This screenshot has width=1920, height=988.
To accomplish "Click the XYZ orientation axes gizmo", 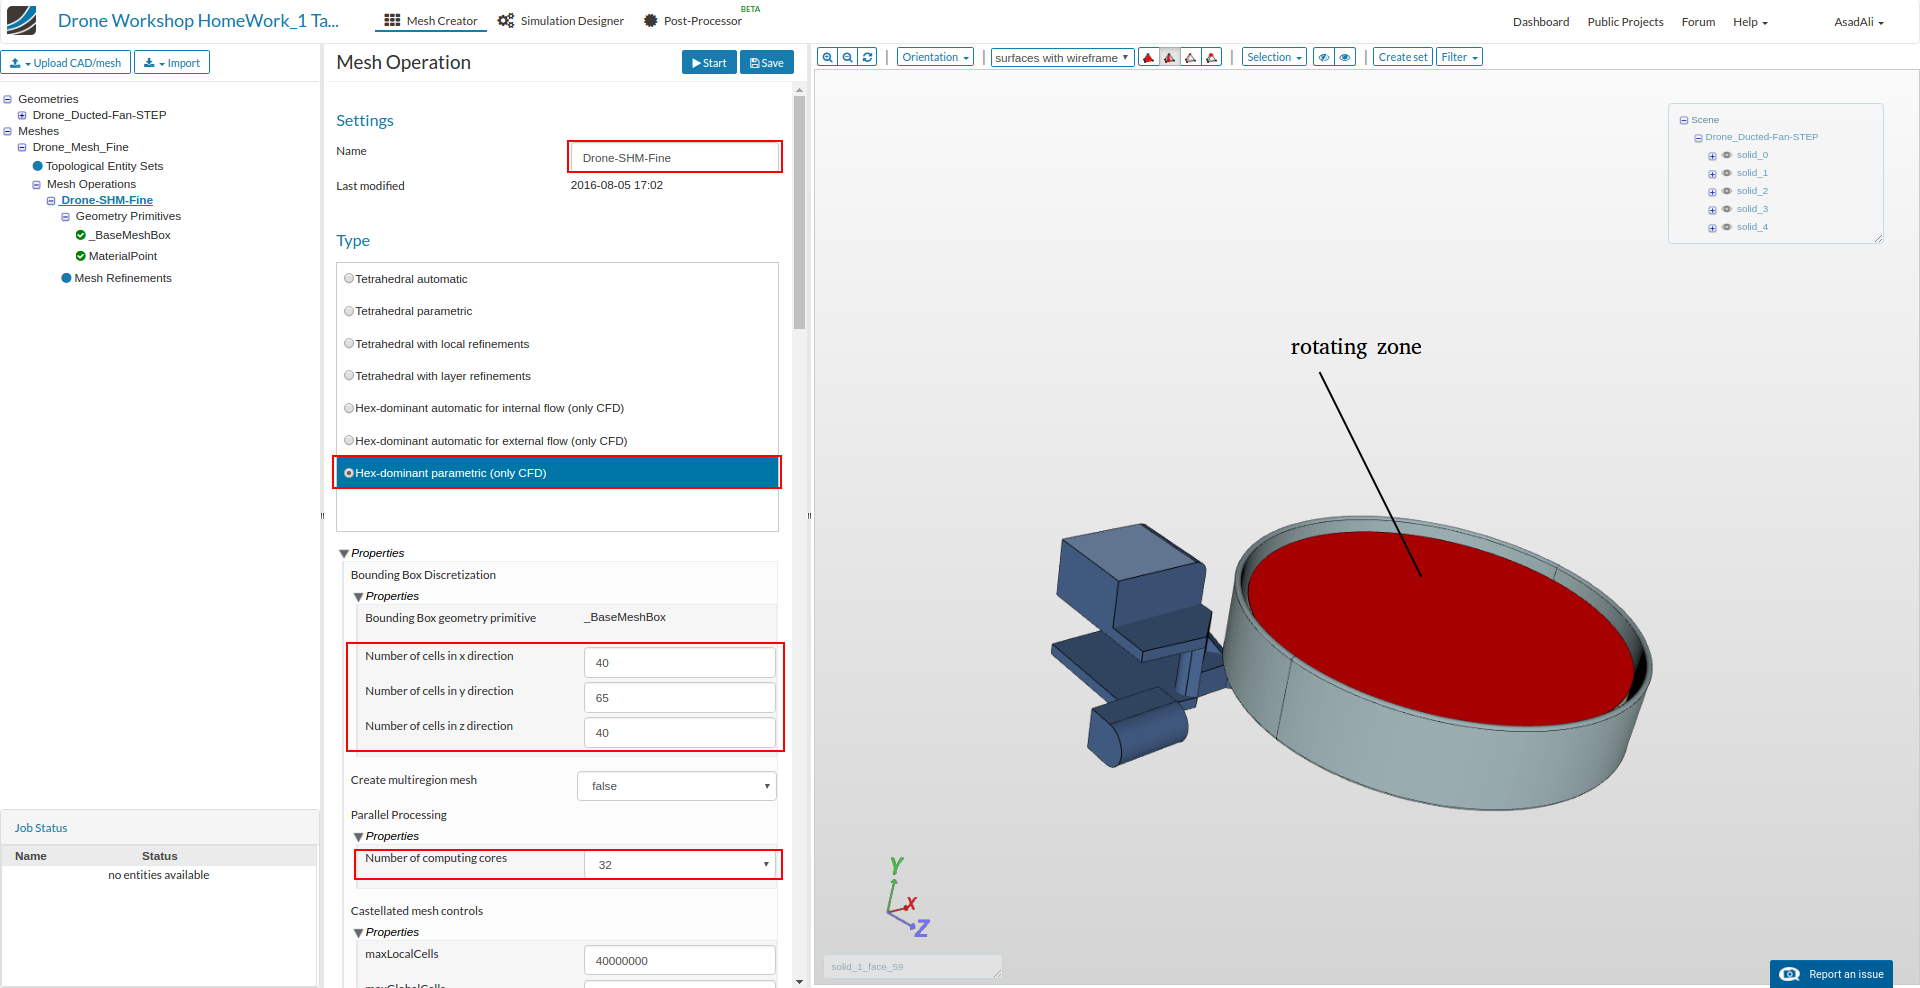I will click(x=907, y=897).
